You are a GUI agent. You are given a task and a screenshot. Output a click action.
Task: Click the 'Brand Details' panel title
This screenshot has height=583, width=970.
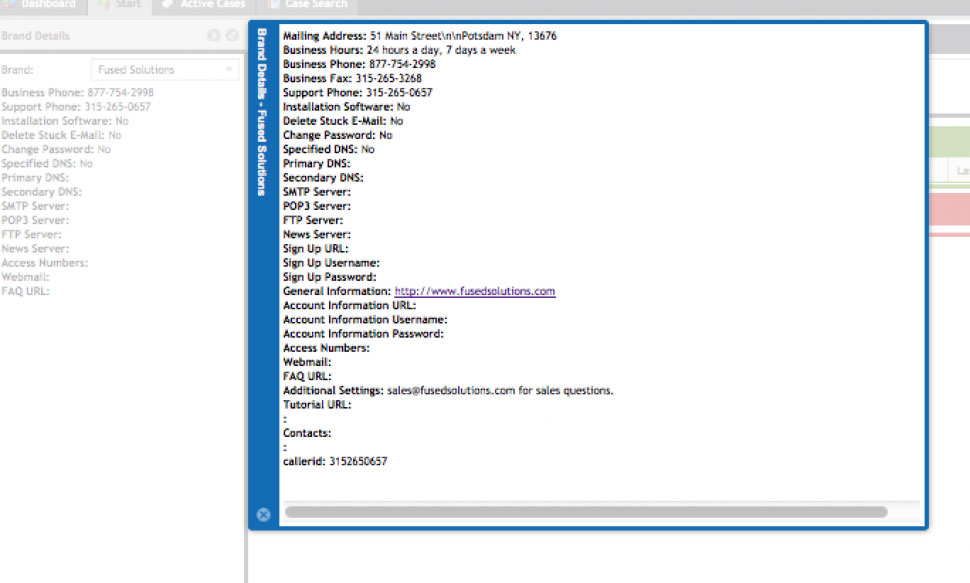(35, 36)
